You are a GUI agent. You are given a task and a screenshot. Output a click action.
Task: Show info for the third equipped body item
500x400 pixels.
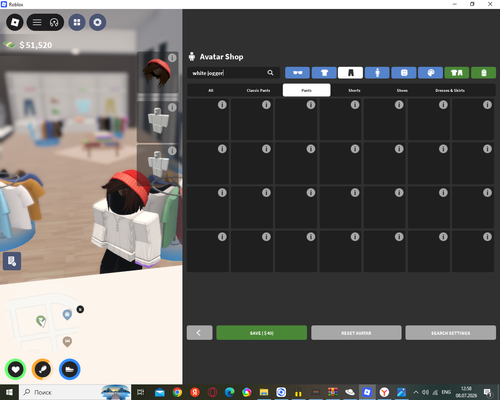pyautogui.click(x=172, y=151)
